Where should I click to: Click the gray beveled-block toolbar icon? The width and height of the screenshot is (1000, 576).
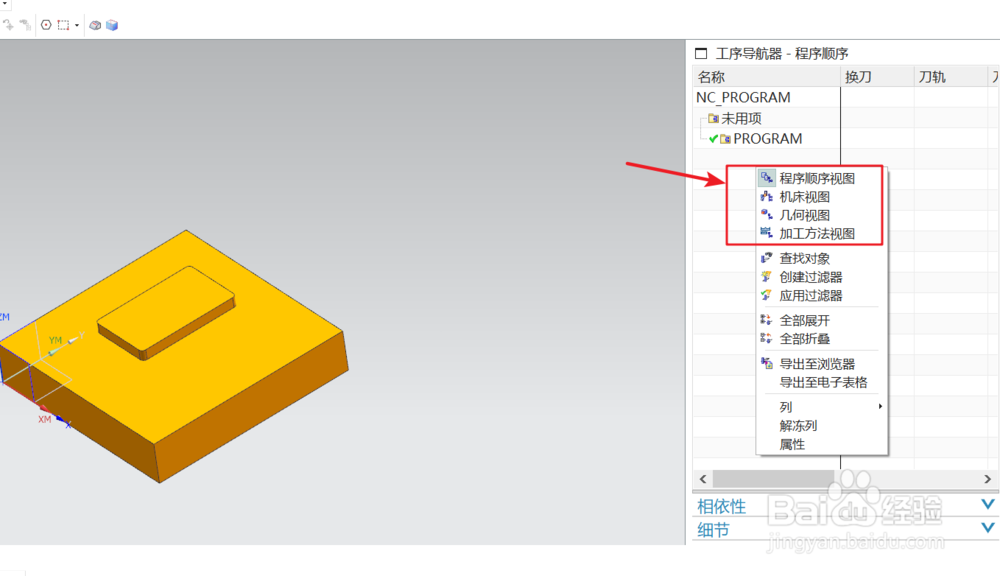pyautogui.click(x=95, y=25)
